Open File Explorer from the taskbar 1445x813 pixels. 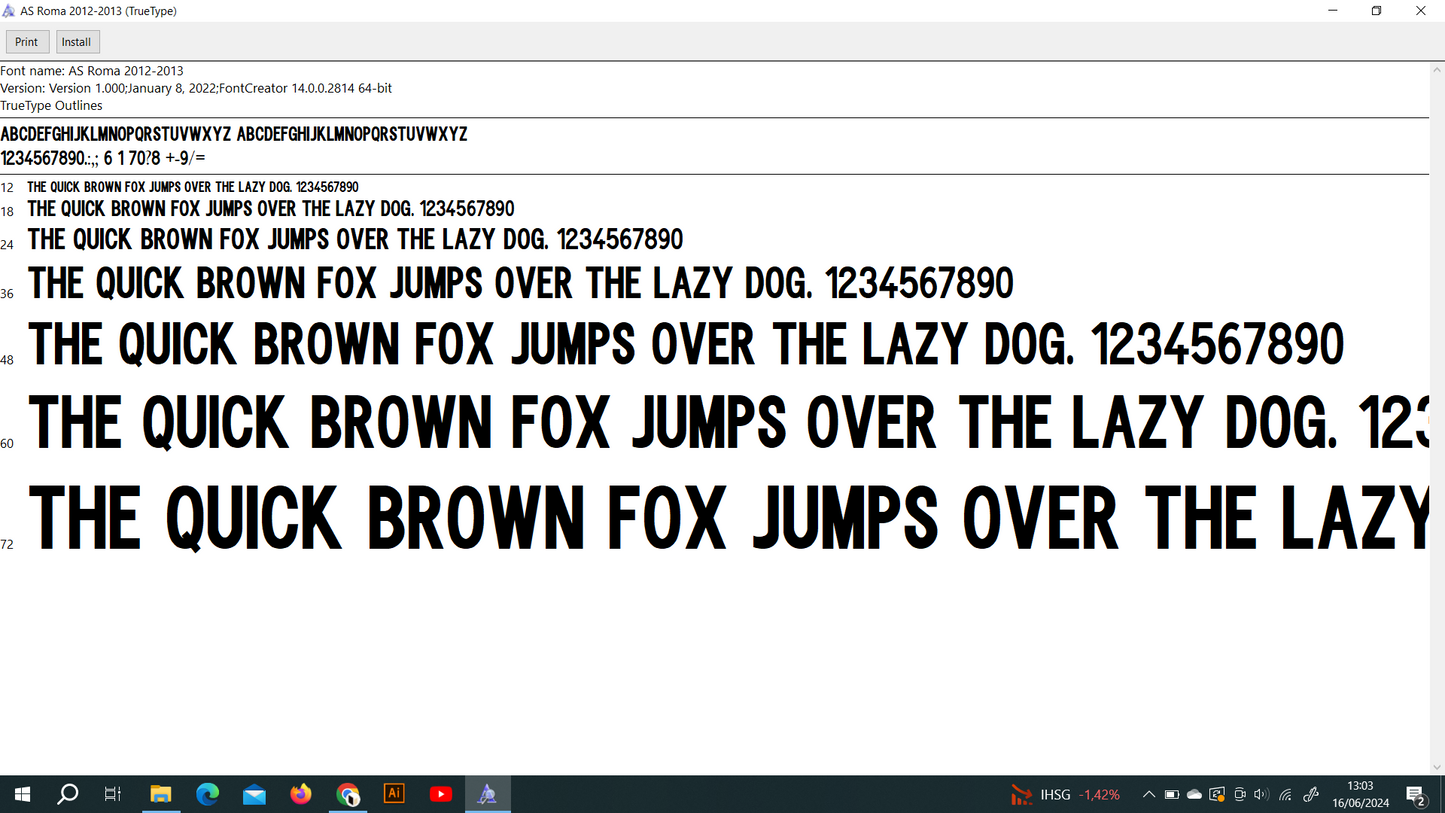pos(161,793)
